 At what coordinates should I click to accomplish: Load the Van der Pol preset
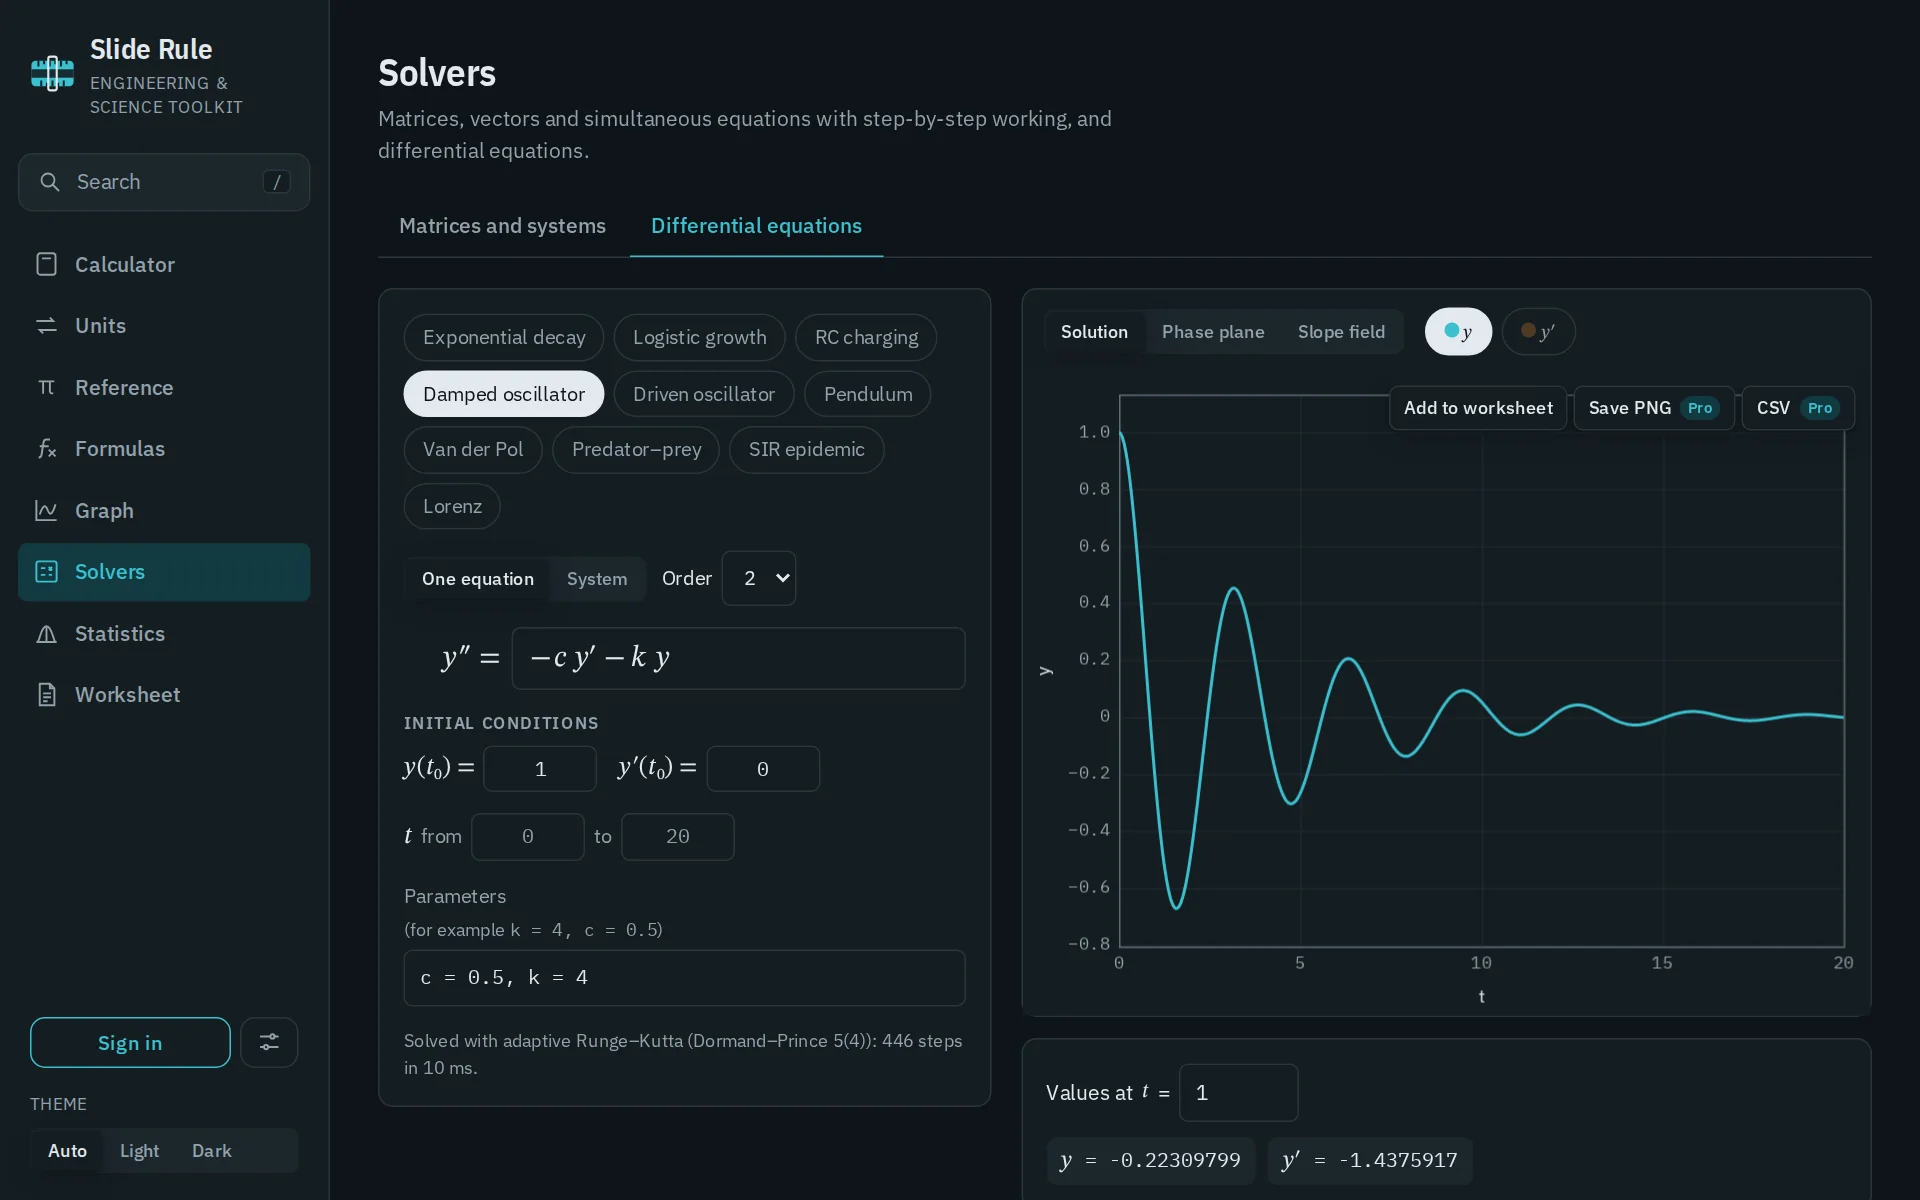[473, 450]
